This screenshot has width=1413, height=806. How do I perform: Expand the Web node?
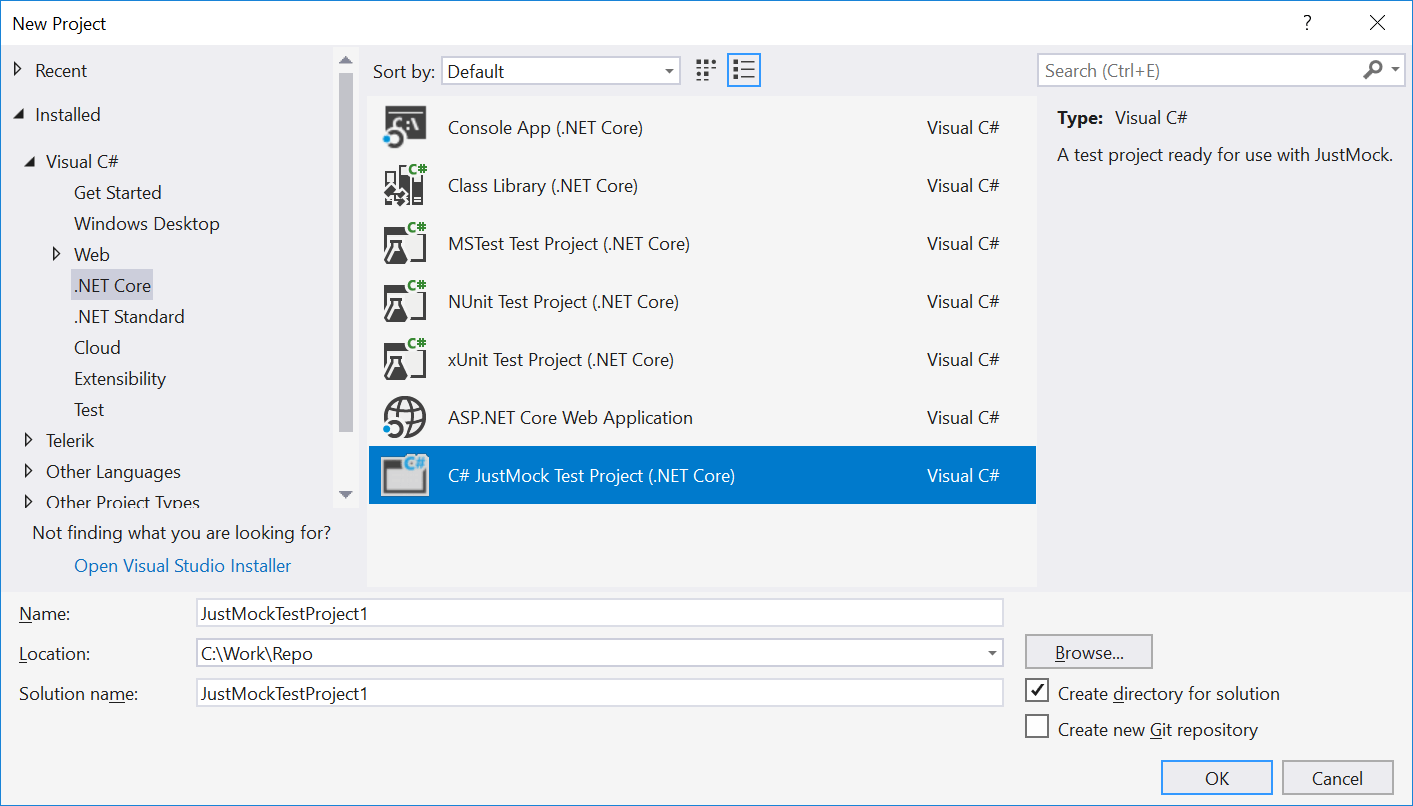[x=57, y=254]
